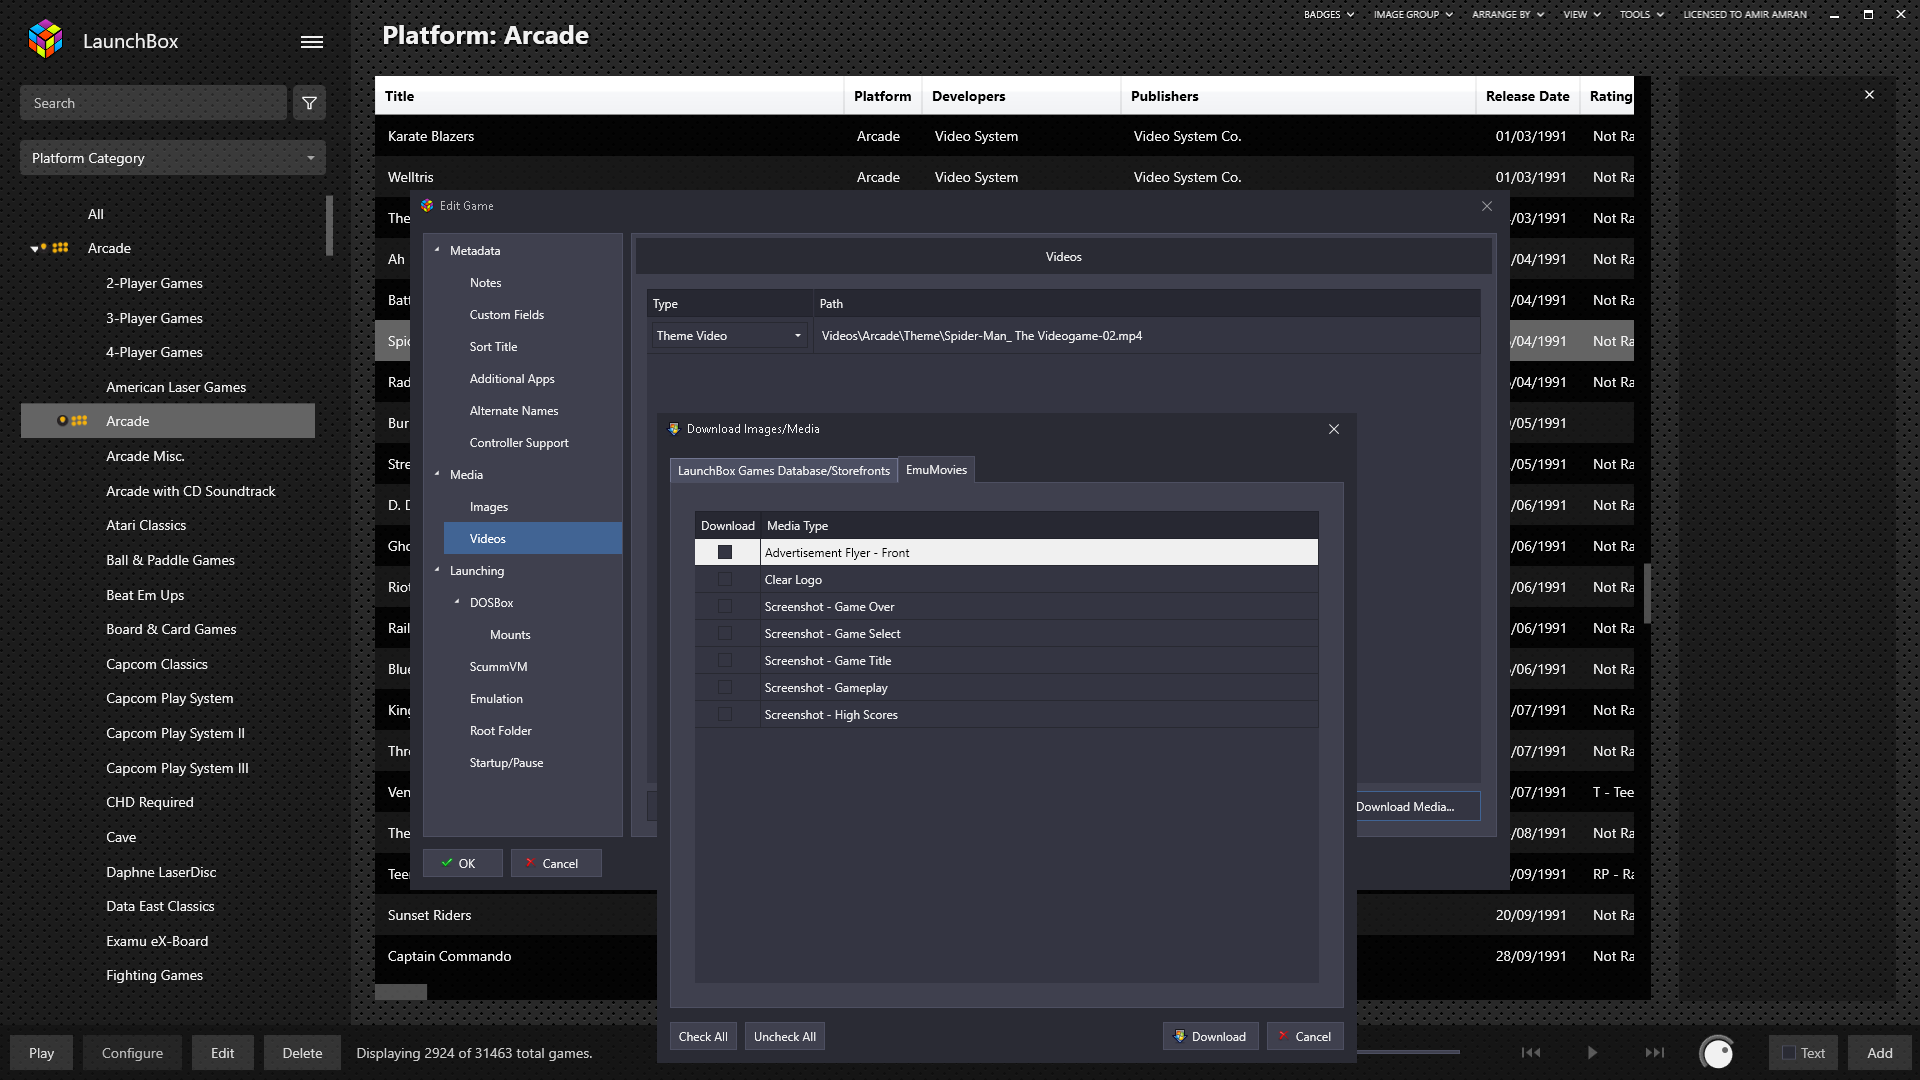
Task: Click inside the Search field
Action: coord(153,103)
